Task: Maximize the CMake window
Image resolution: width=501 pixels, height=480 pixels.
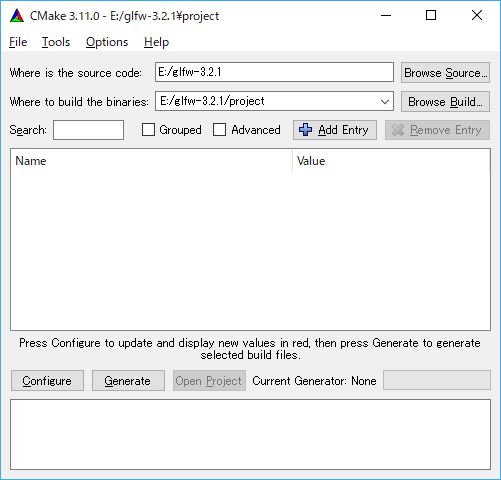Action: pos(431,15)
